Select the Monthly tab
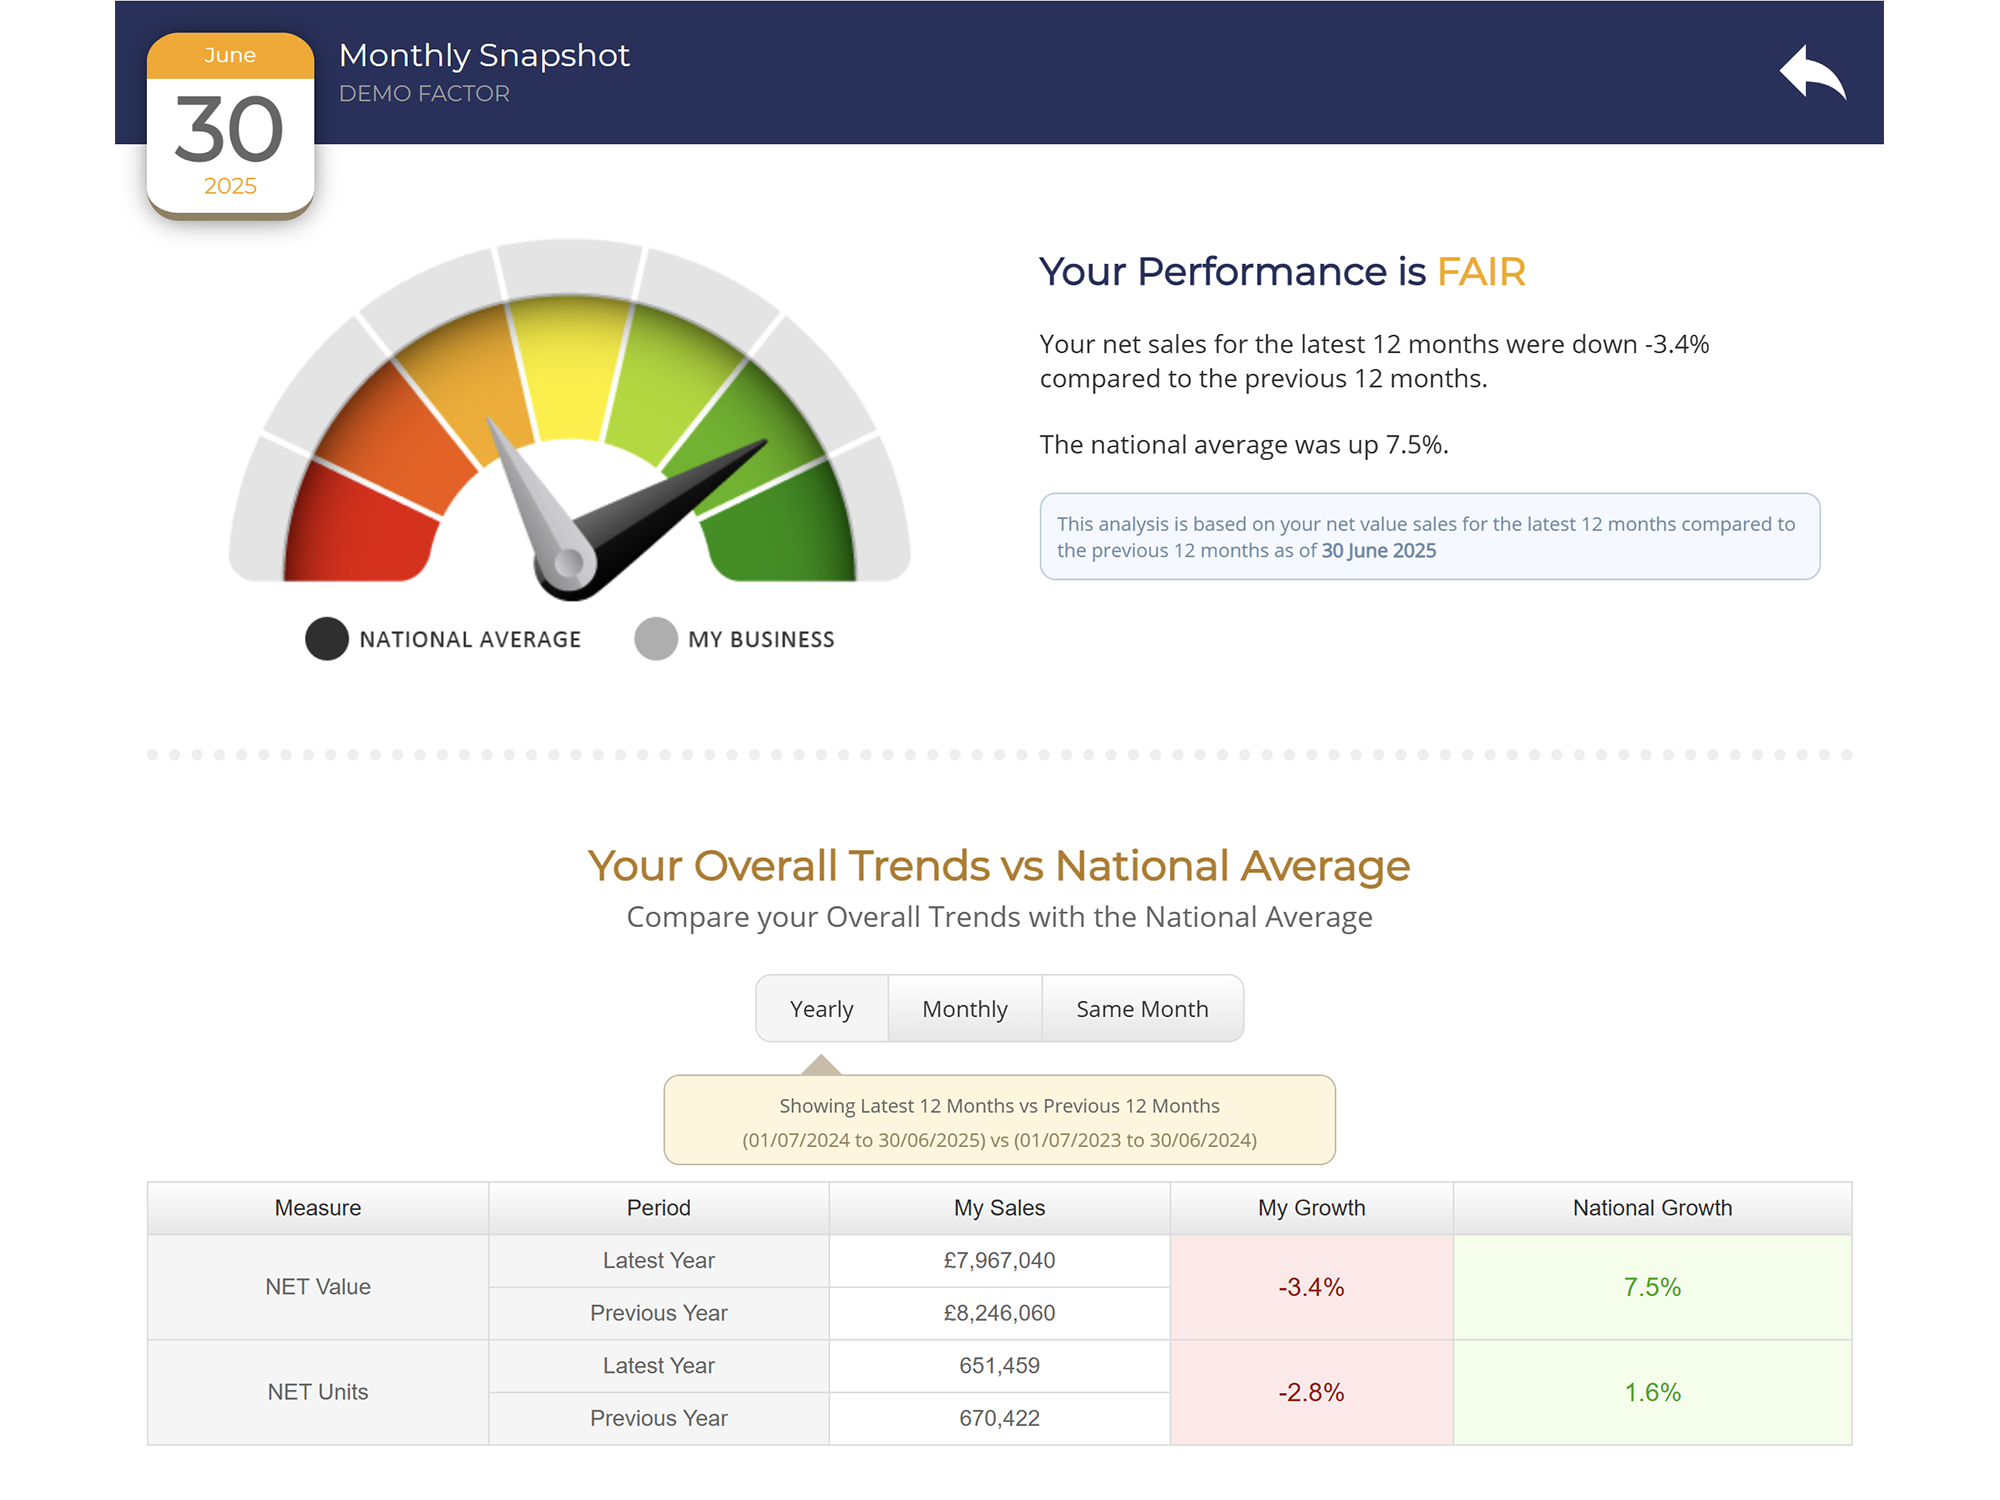This screenshot has height=1500, width=2000. pyautogui.click(x=964, y=1009)
